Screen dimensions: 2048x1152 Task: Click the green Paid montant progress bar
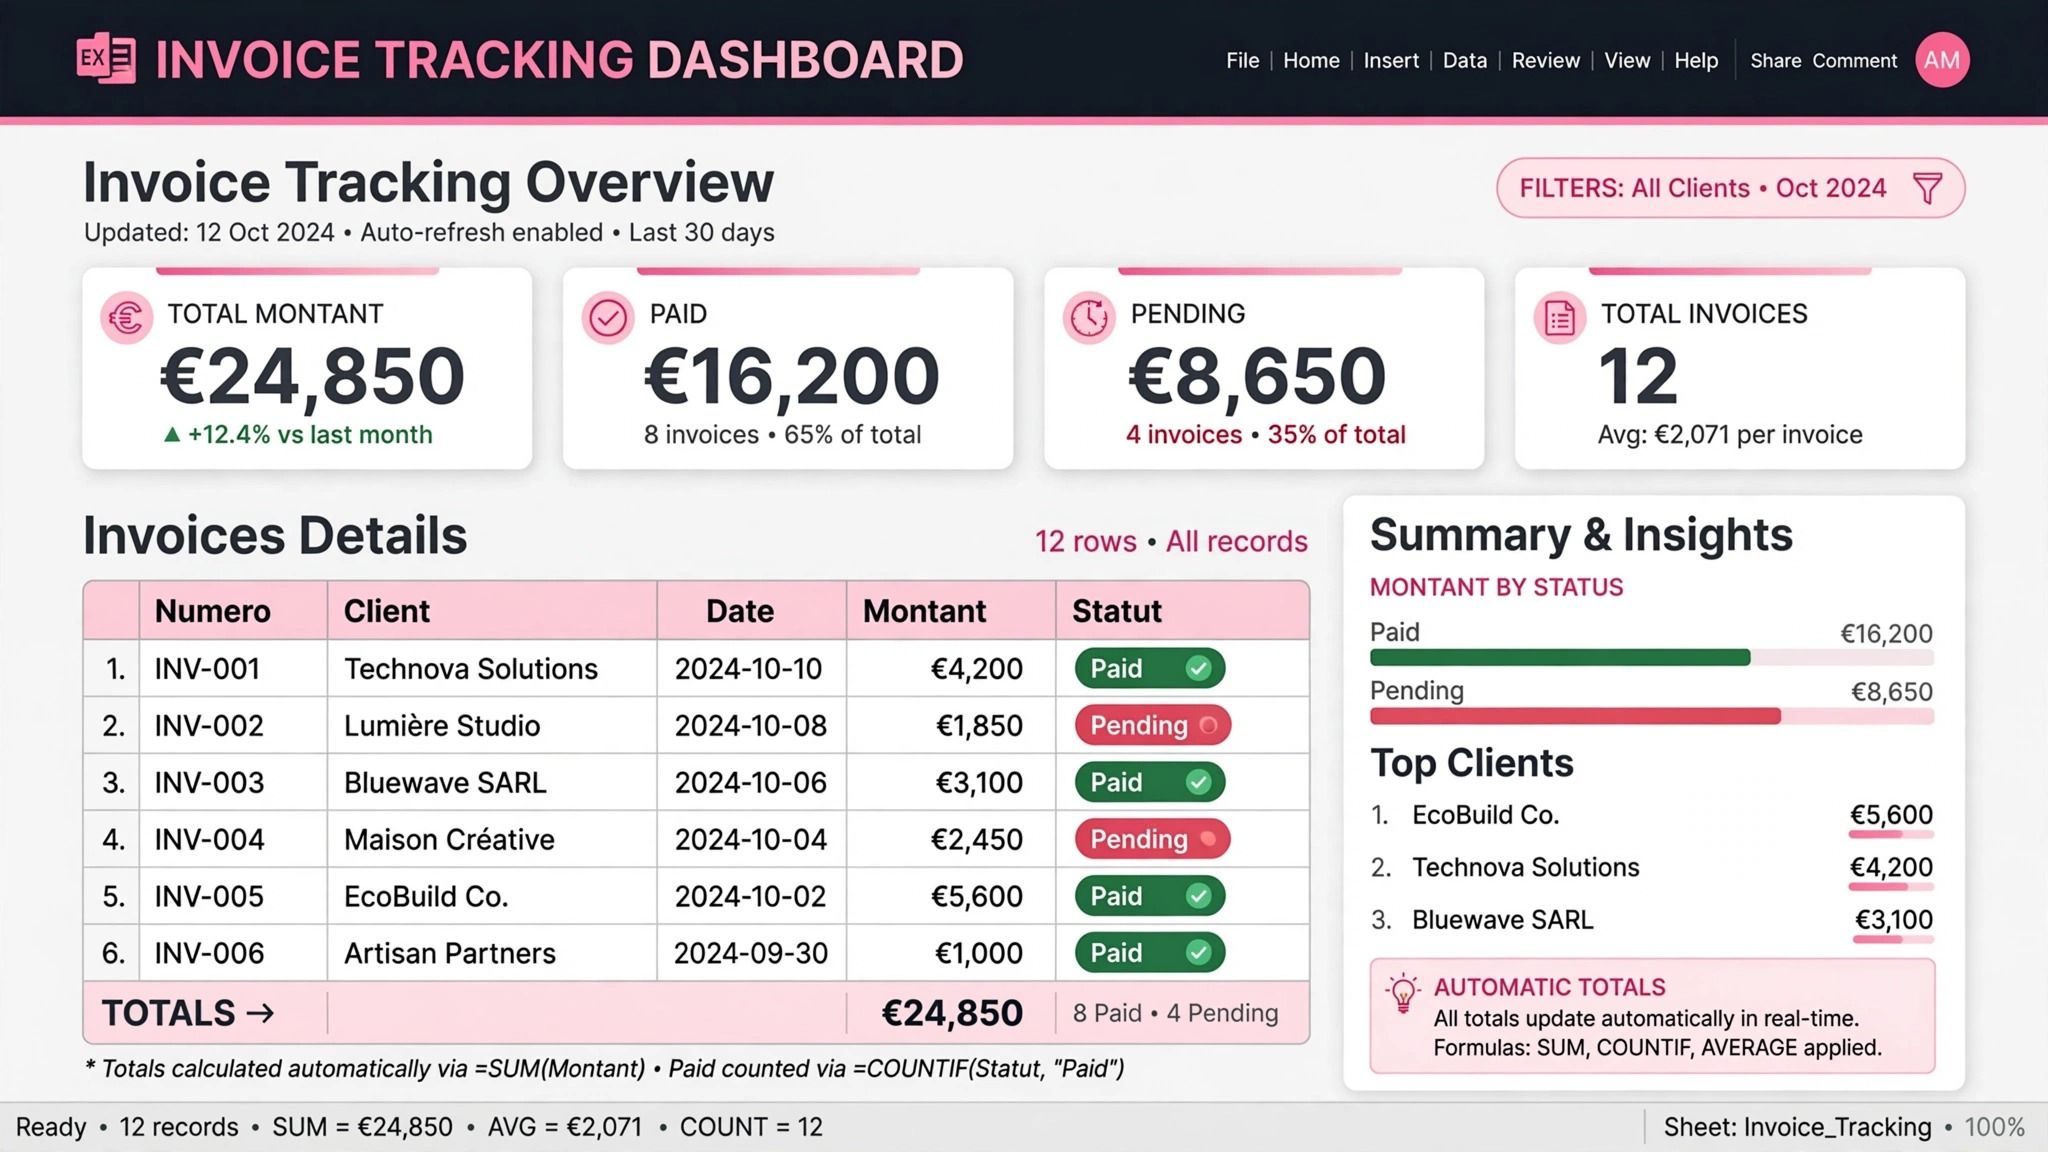[x=1560, y=657]
